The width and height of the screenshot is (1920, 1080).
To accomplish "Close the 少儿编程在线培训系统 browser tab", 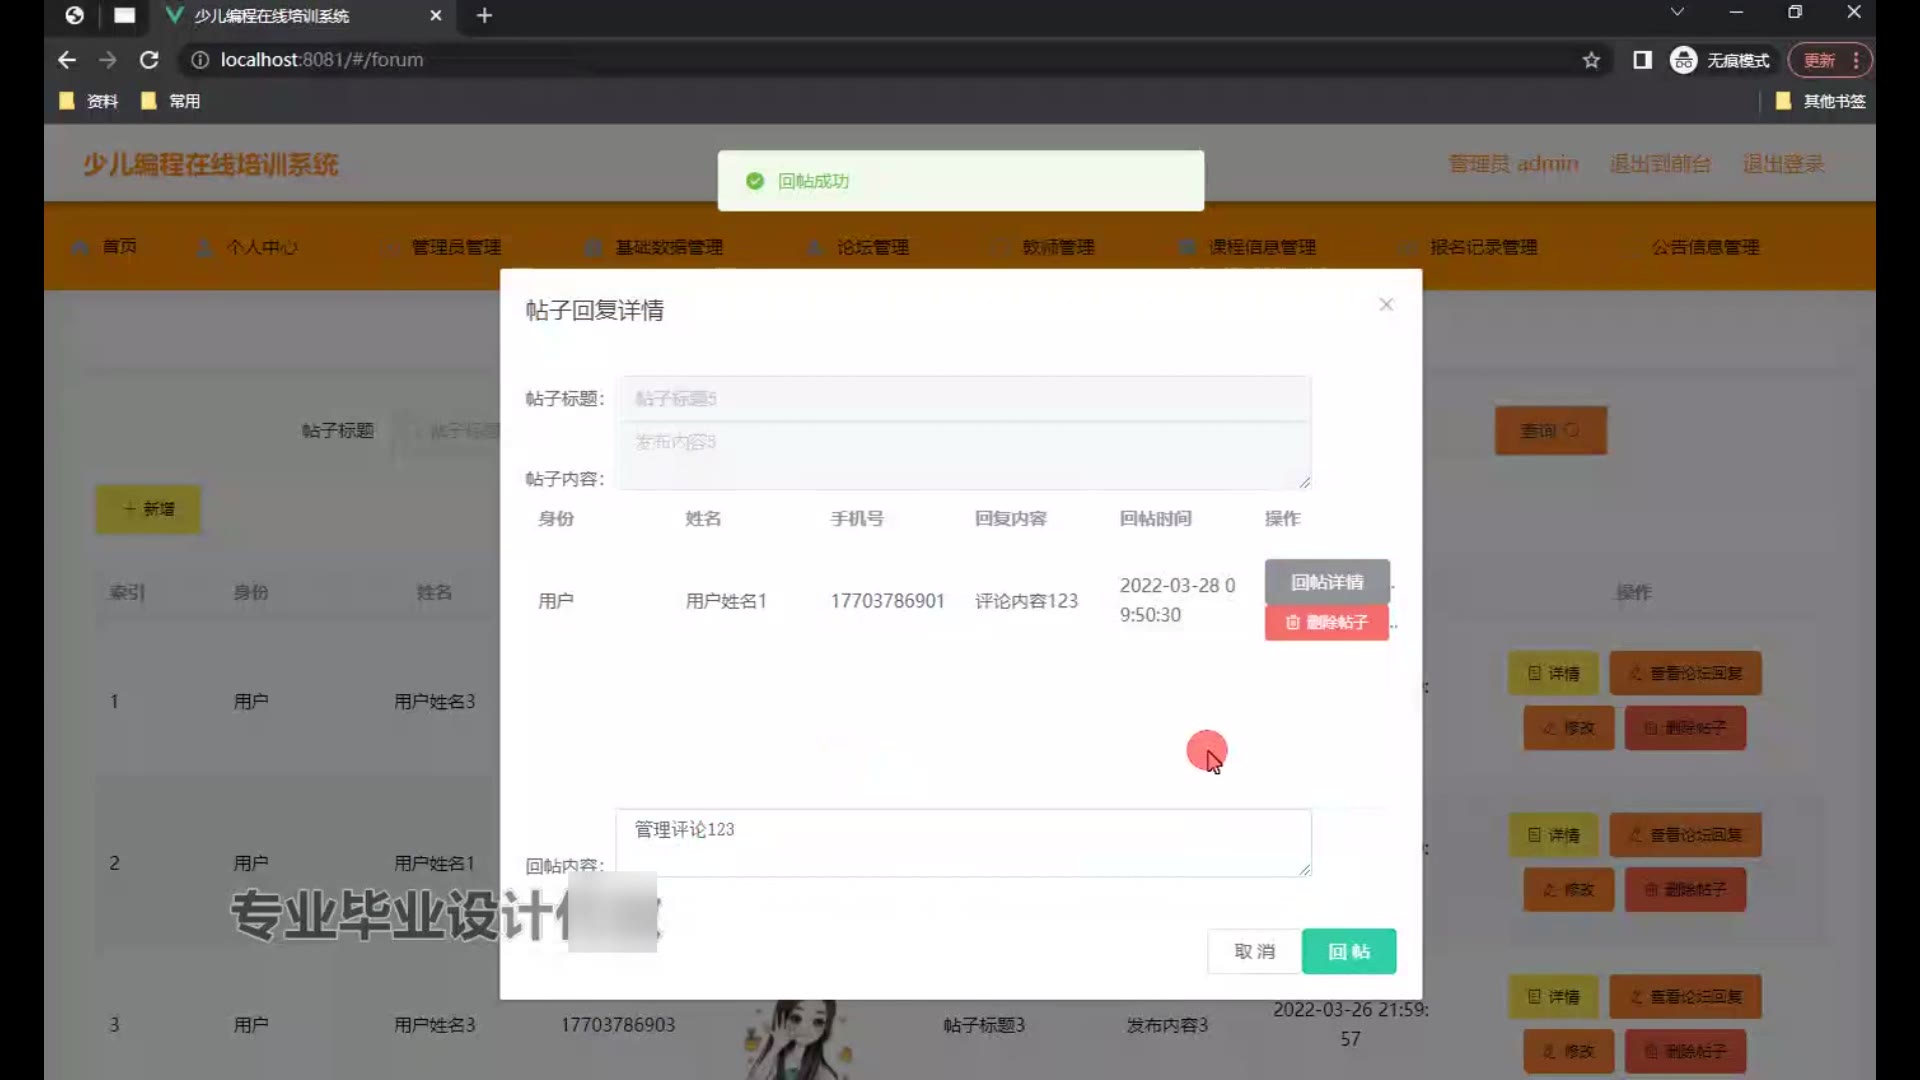I will (435, 15).
